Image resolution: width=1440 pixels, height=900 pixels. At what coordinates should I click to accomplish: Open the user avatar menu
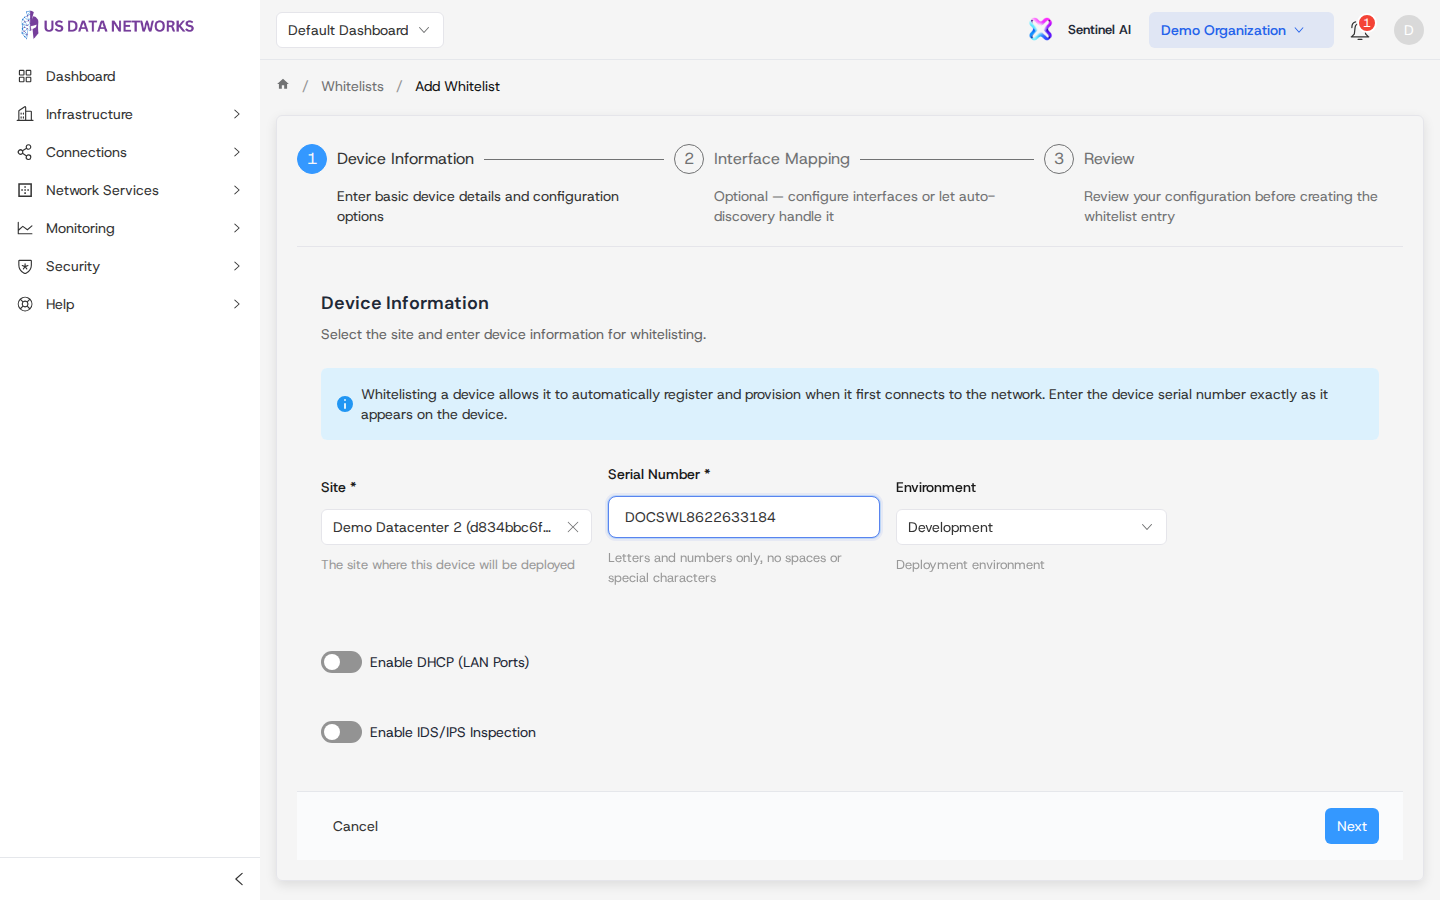coord(1409,30)
